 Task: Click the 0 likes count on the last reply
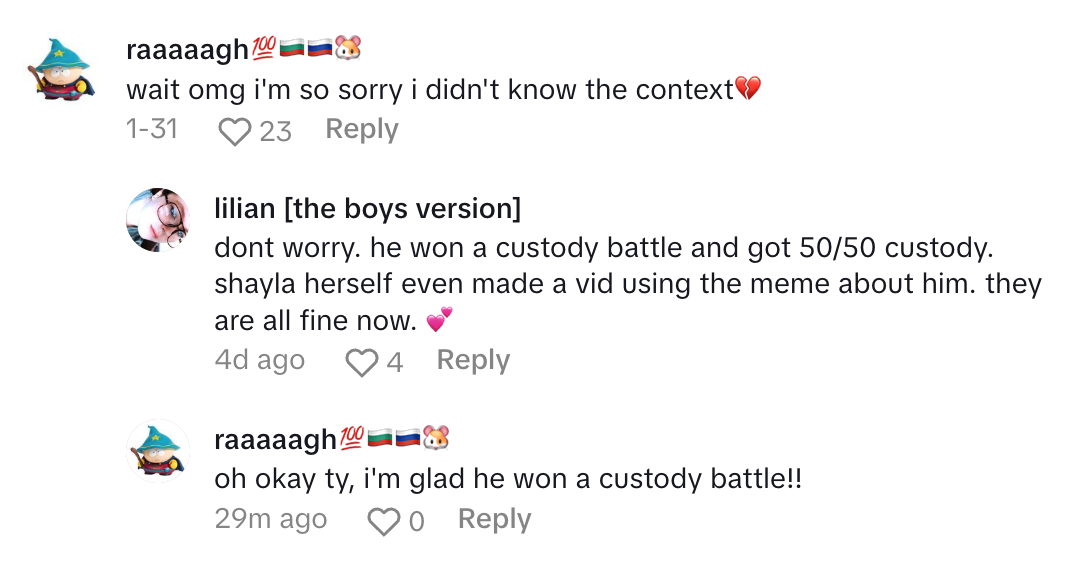click(416, 521)
